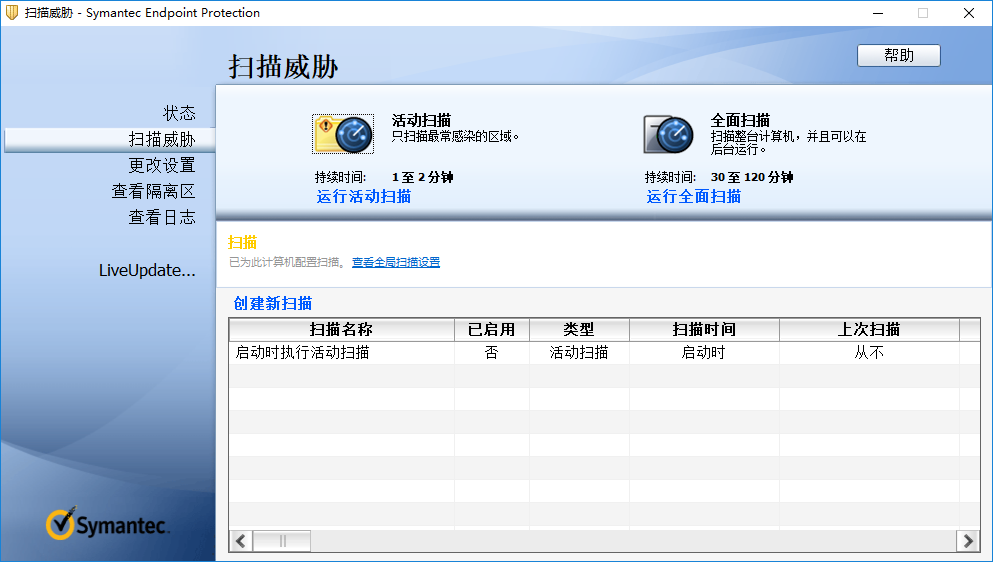Click the left scroll arrow of table
The height and width of the screenshot is (562, 993).
tap(241, 541)
